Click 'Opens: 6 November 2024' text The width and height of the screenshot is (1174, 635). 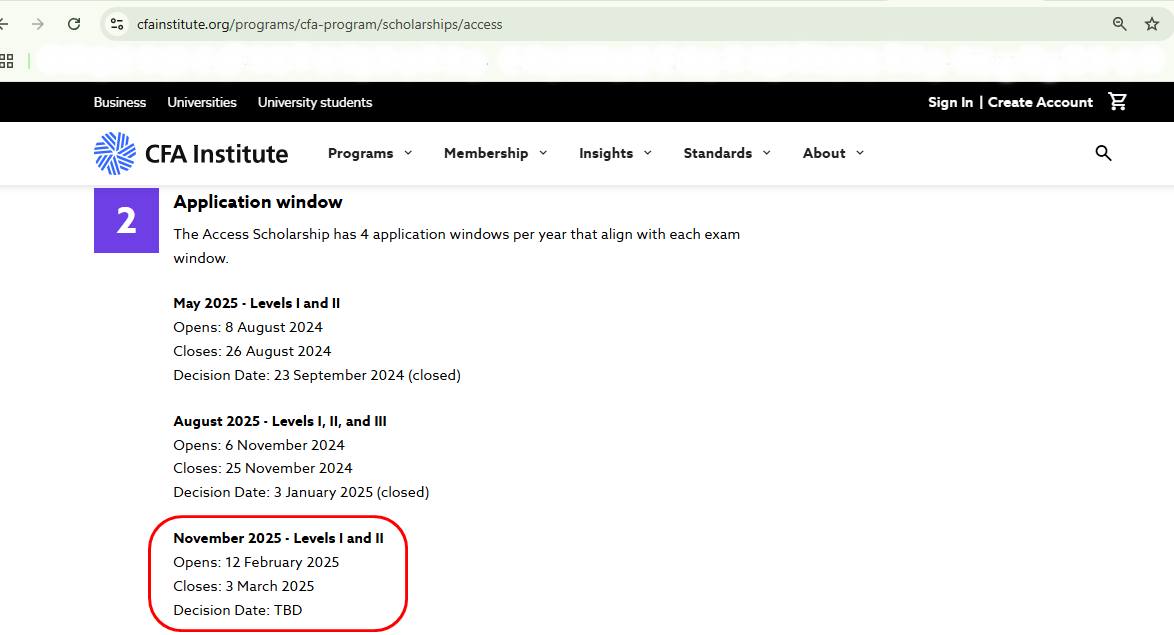(258, 446)
